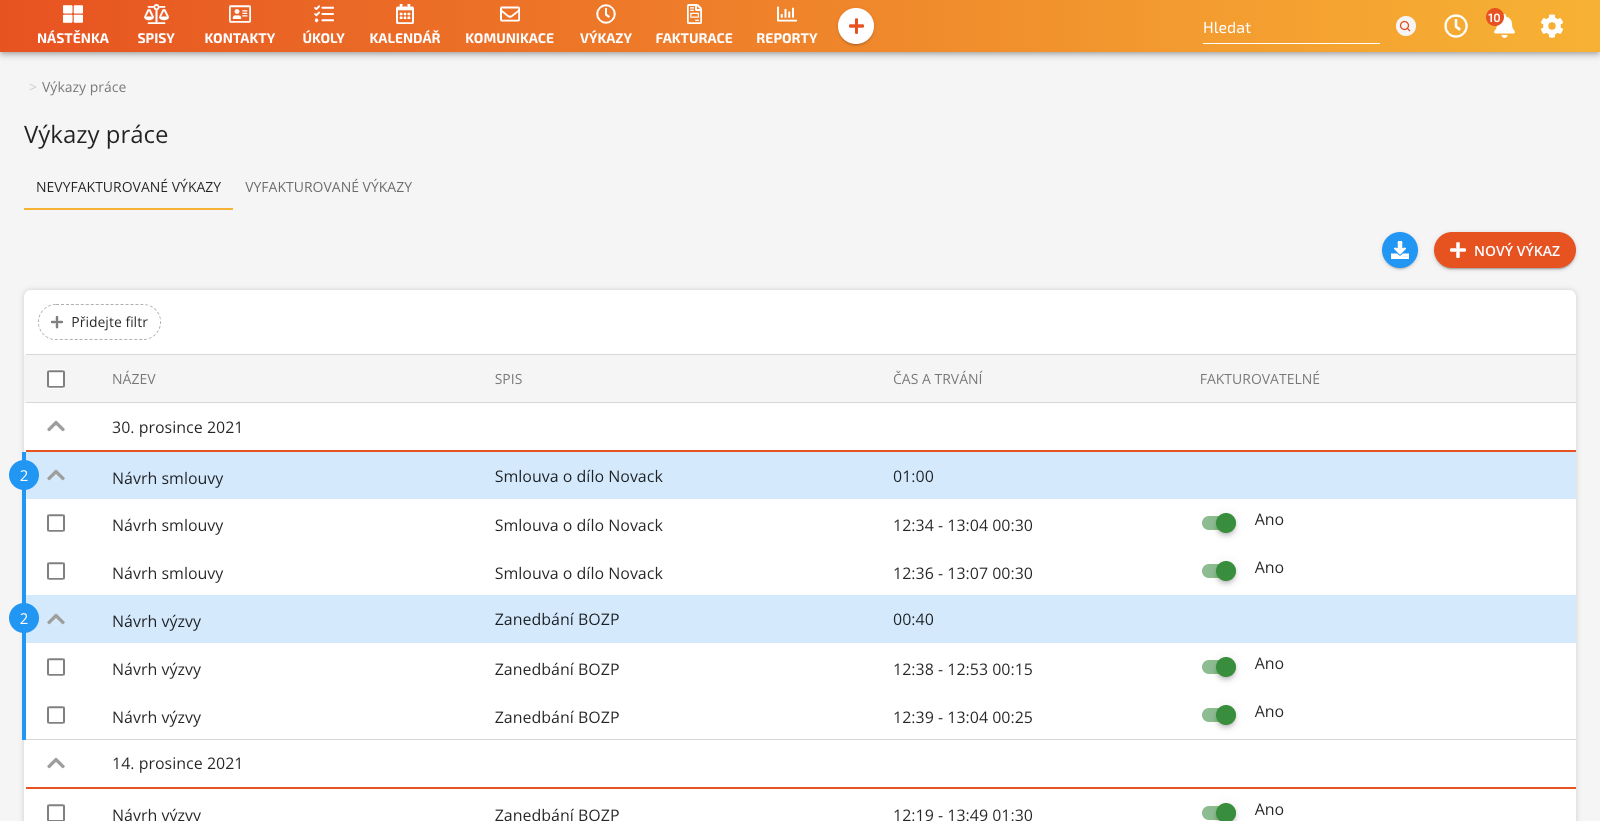Screen dimensions: 1600x821
Task: Open Výkazy clock icon in navigation
Action: [606, 14]
